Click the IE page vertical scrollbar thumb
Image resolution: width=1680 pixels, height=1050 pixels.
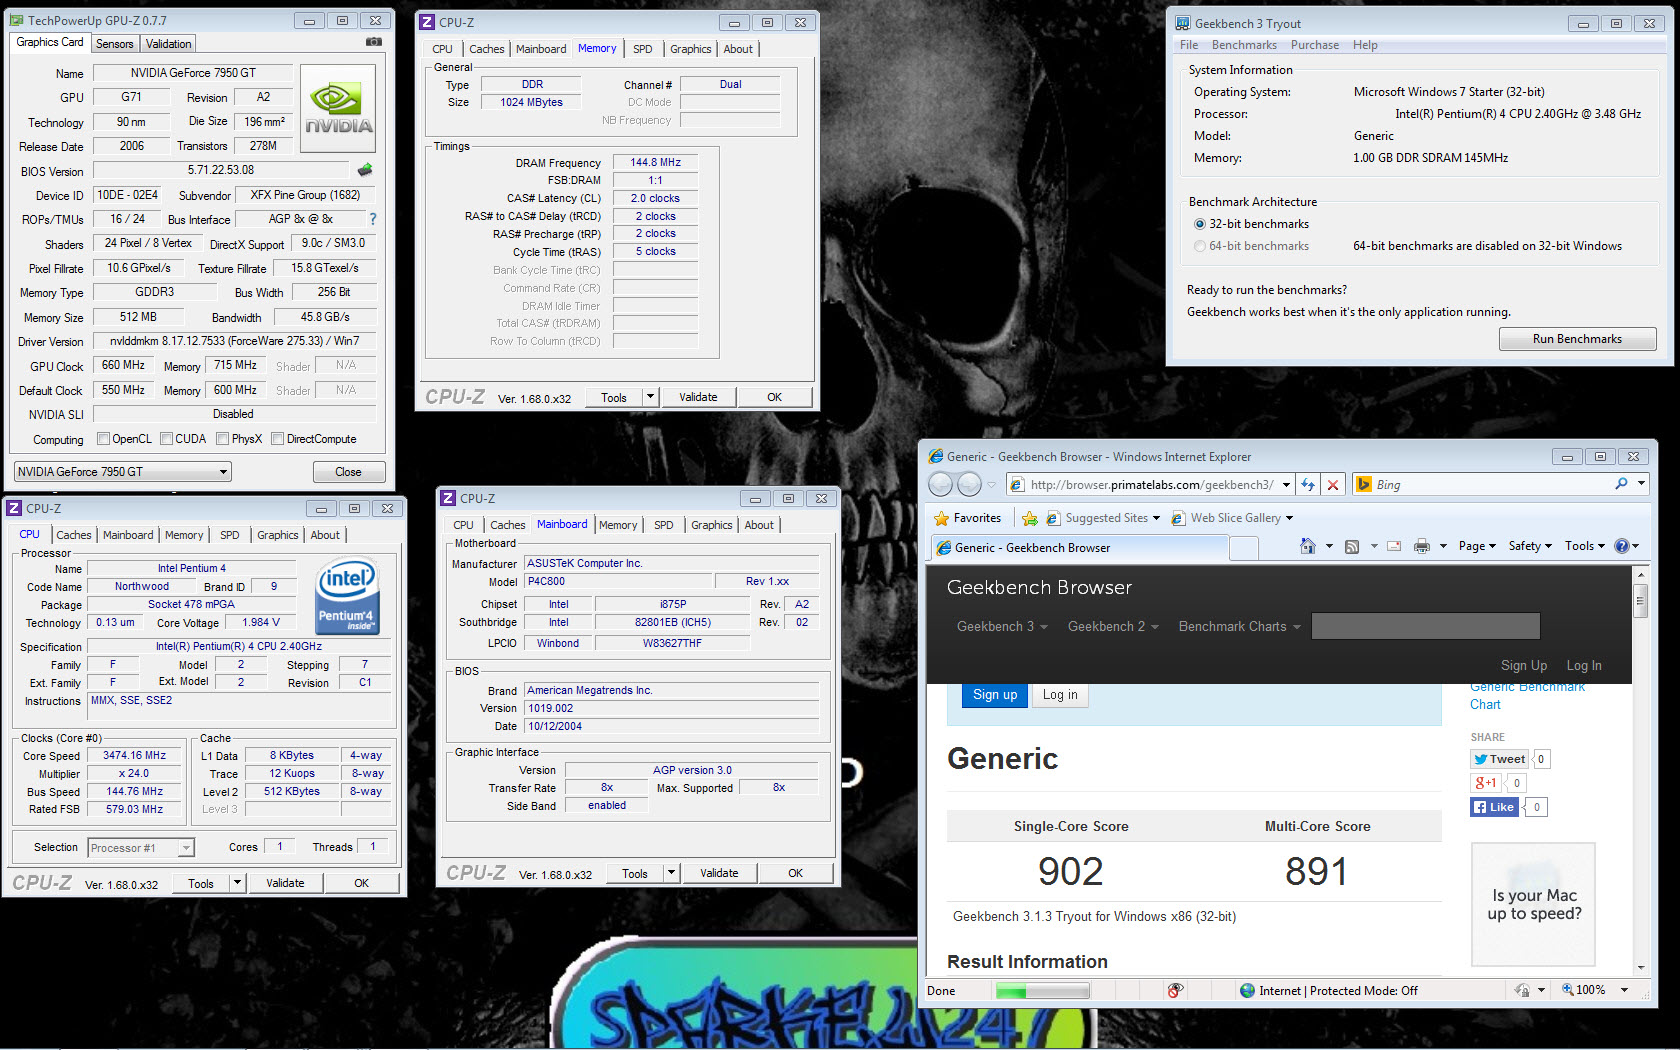(1640, 602)
